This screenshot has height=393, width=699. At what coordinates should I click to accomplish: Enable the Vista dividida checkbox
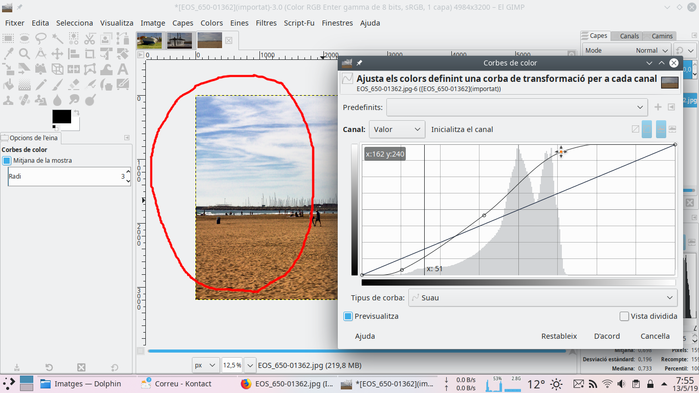tap(624, 316)
